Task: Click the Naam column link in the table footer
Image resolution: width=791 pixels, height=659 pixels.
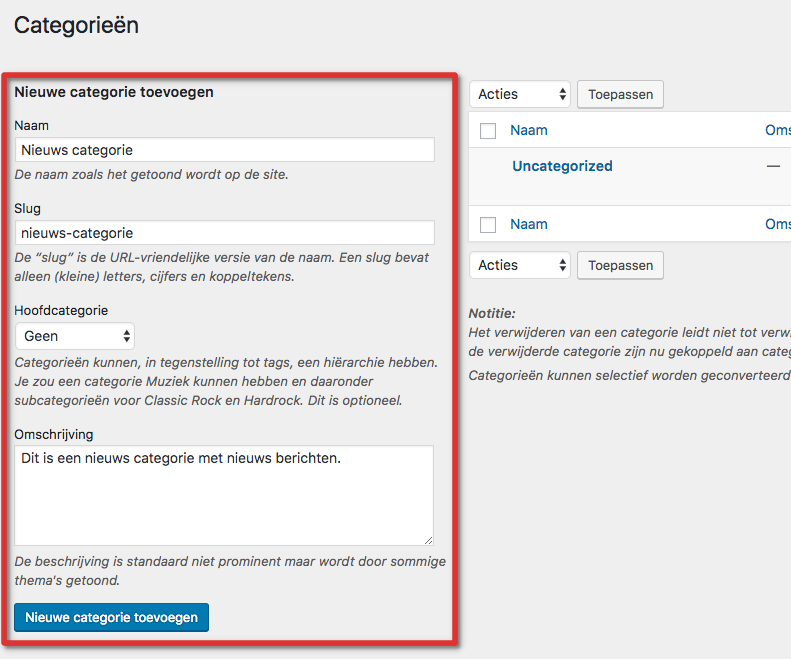Action: tap(529, 225)
